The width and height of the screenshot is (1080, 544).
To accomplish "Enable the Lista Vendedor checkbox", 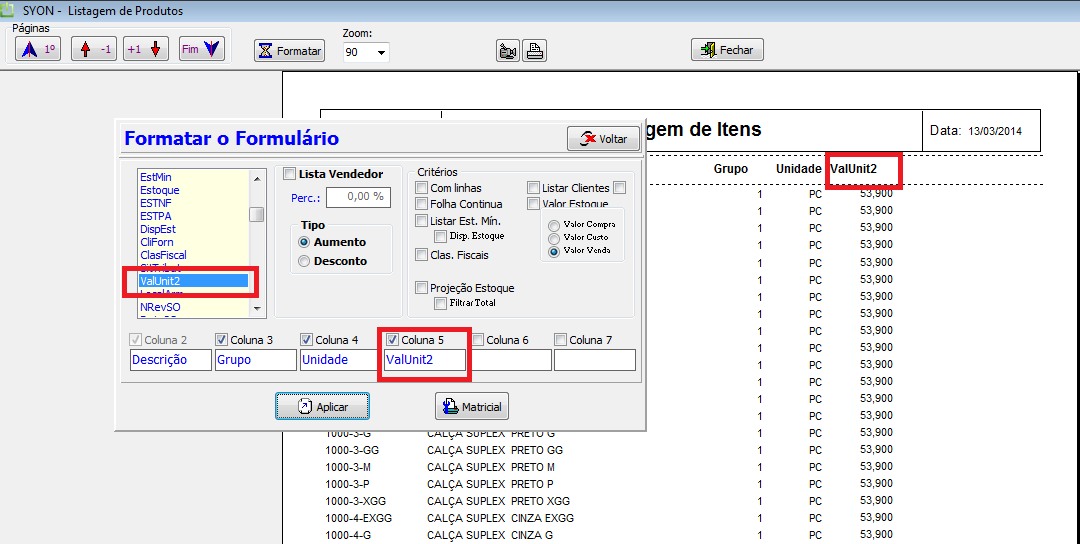I will pyautogui.click(x=290, y=174).
